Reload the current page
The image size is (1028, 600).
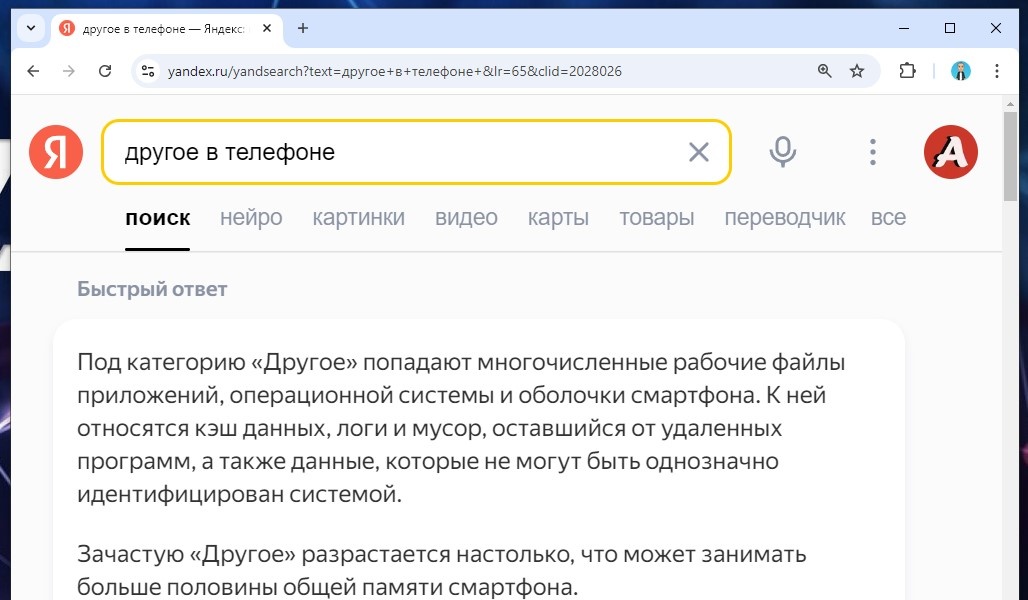click(x=104, y=71)
